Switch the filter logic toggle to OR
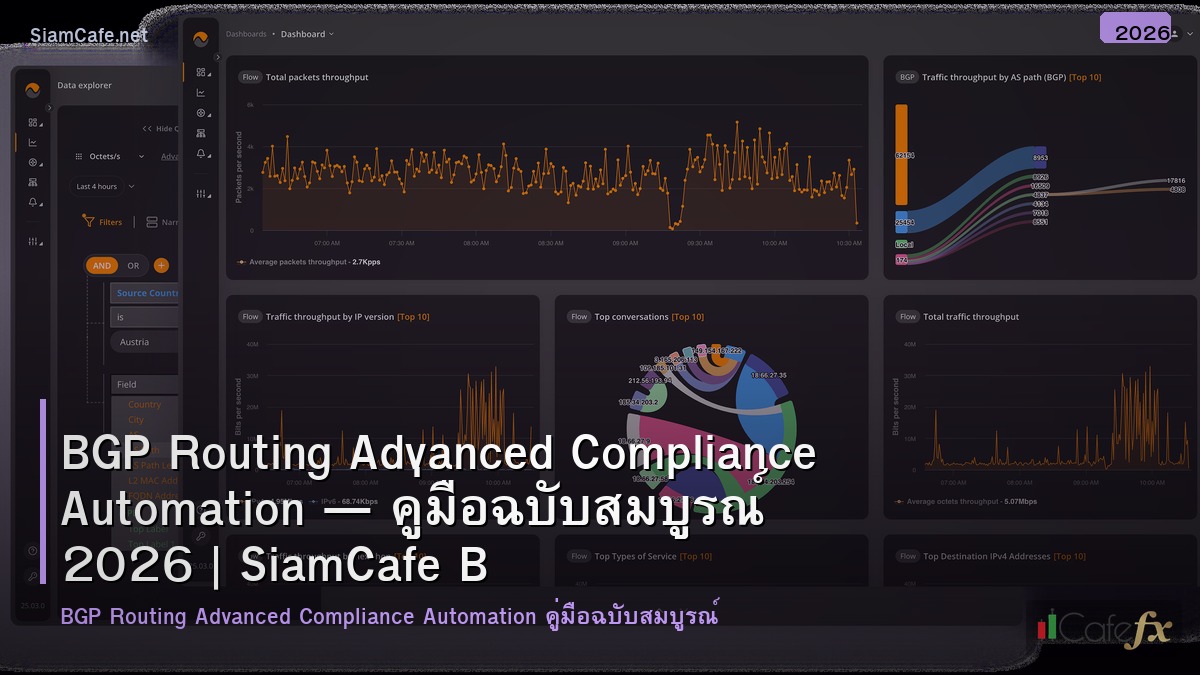 tap(134, 266)
